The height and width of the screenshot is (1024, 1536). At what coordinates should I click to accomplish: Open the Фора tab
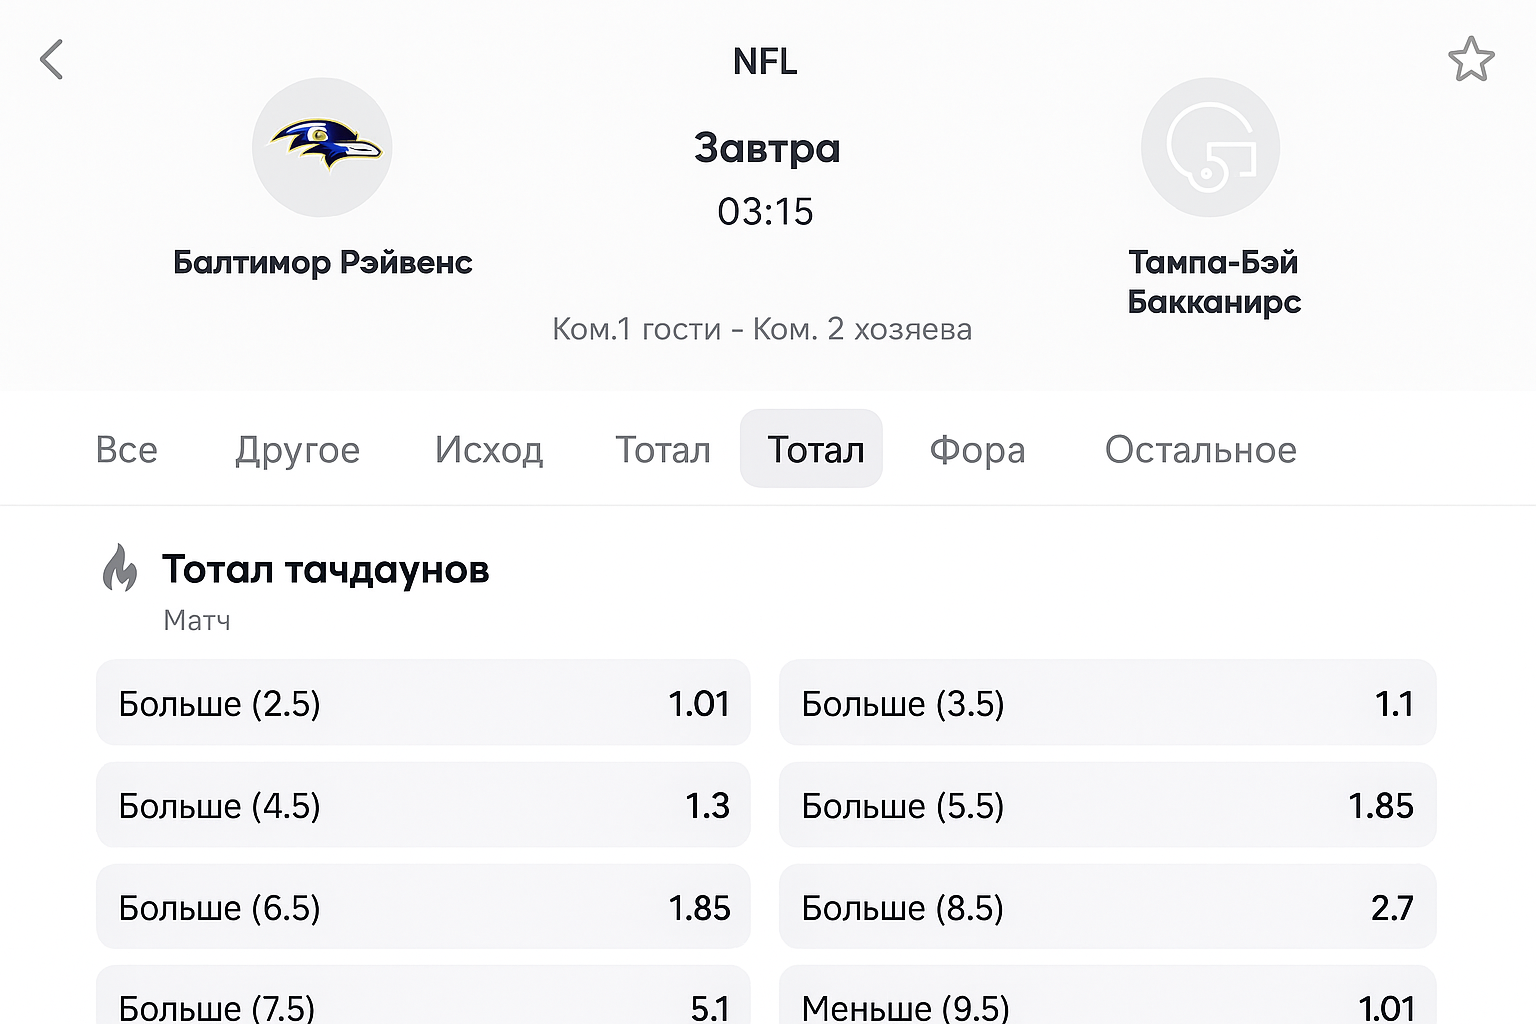[977, 450]
